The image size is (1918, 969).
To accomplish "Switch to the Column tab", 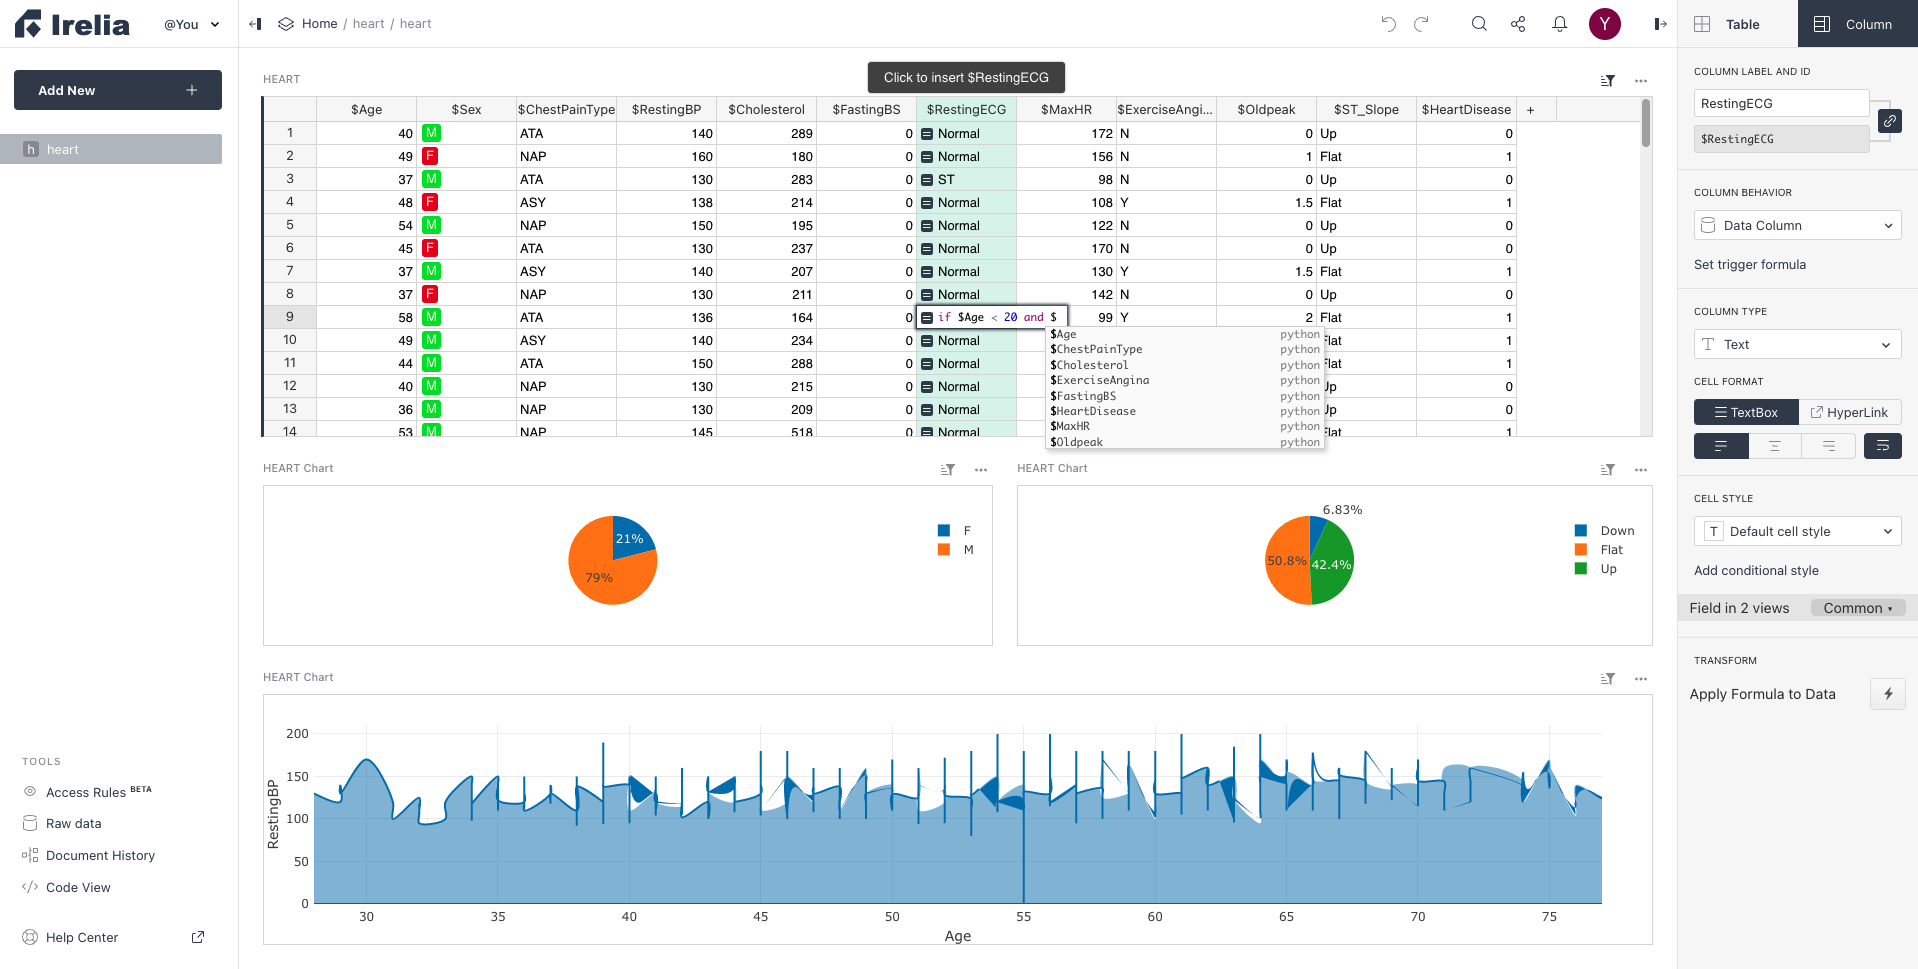I will pyautogui.click(x=1858, y=24).
